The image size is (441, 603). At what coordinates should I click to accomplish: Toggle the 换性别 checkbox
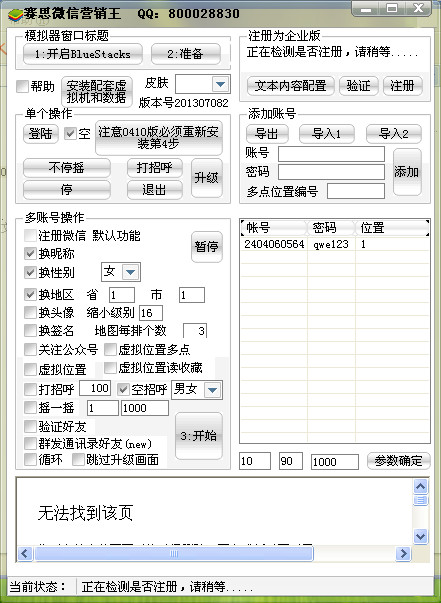click(x=30, y=272)
